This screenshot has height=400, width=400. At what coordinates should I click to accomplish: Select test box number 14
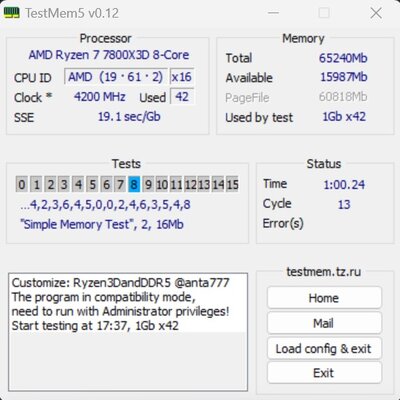coord(218,184)
